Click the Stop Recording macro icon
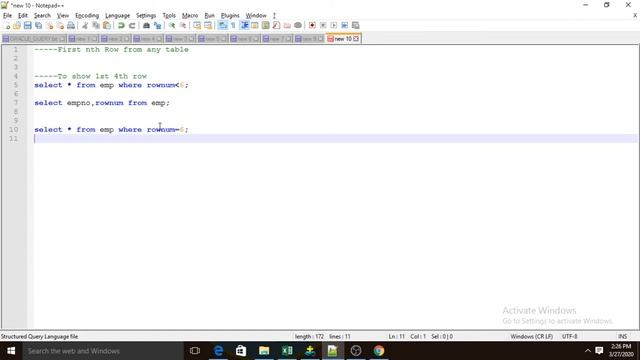 pyautogui.click(x=323, y=25)
